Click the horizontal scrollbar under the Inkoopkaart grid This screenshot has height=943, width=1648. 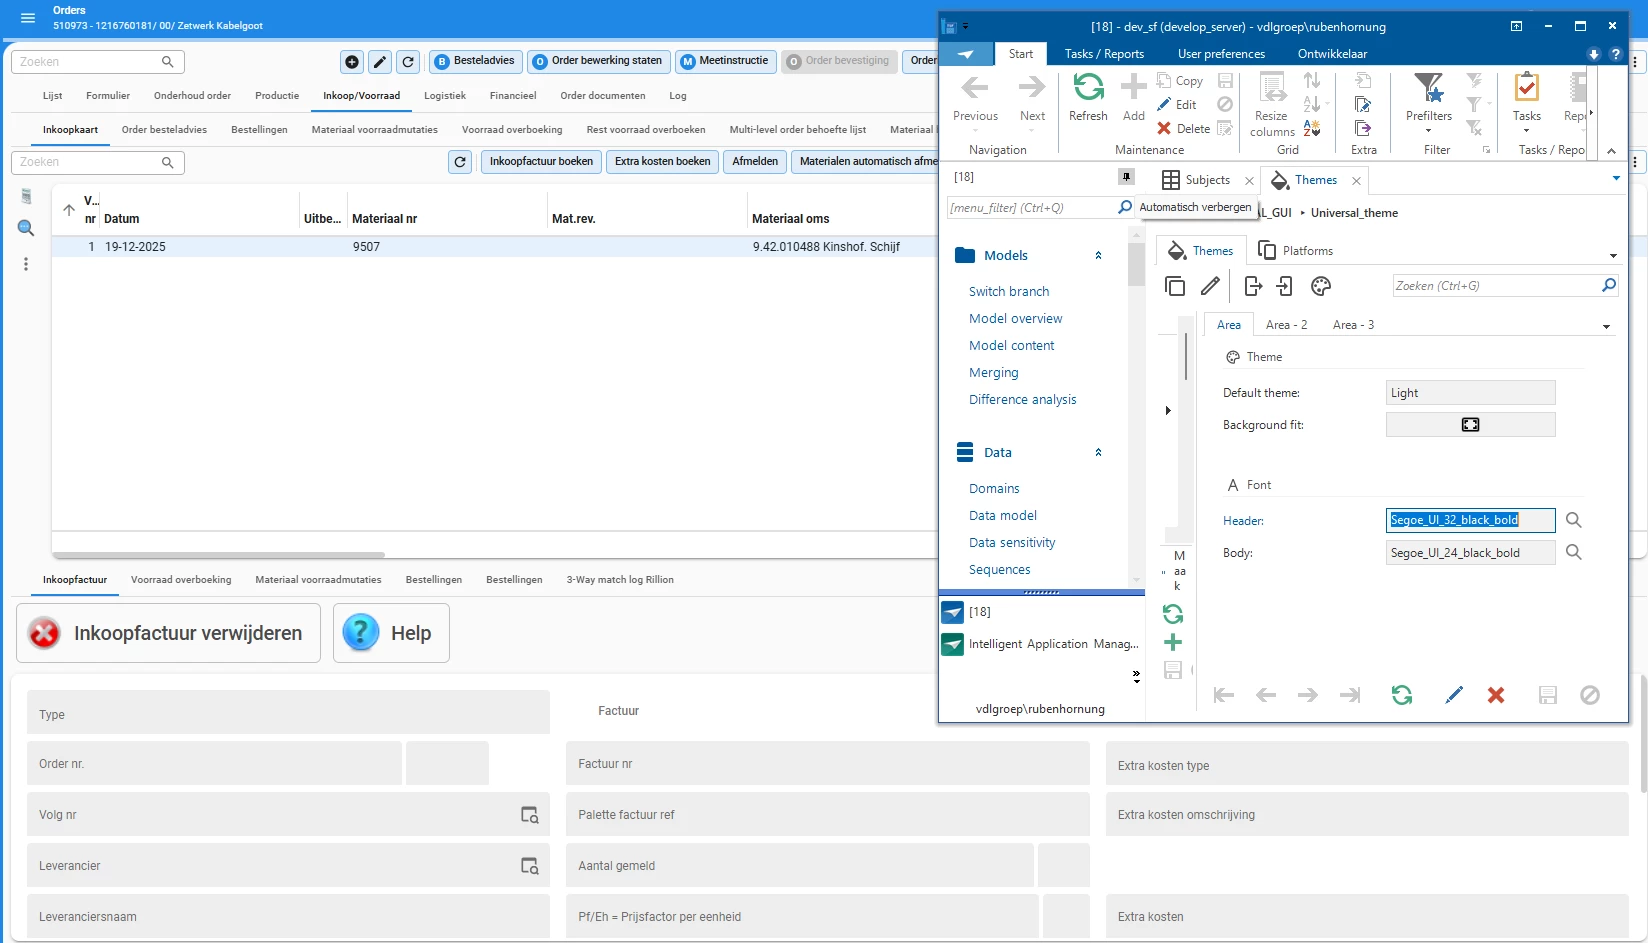coord(218,554)
